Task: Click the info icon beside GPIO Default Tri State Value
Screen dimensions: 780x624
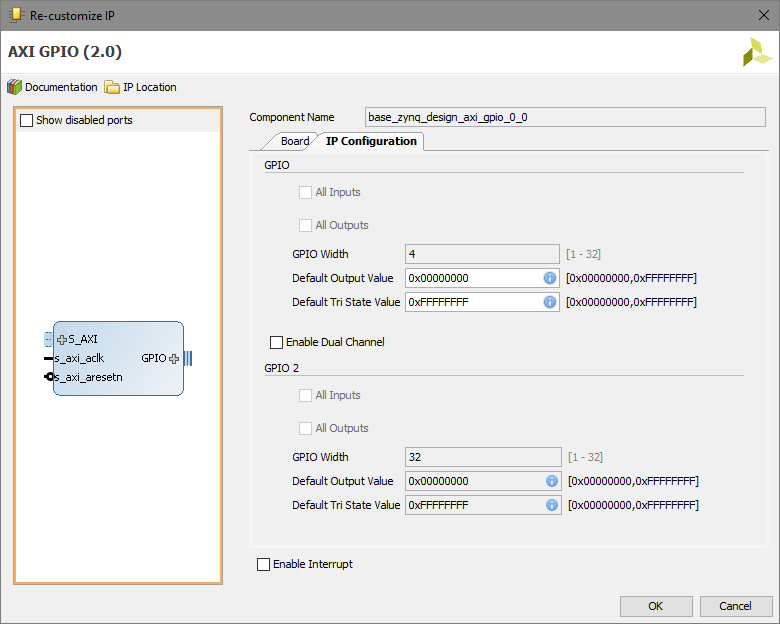Action: [549, 302]
